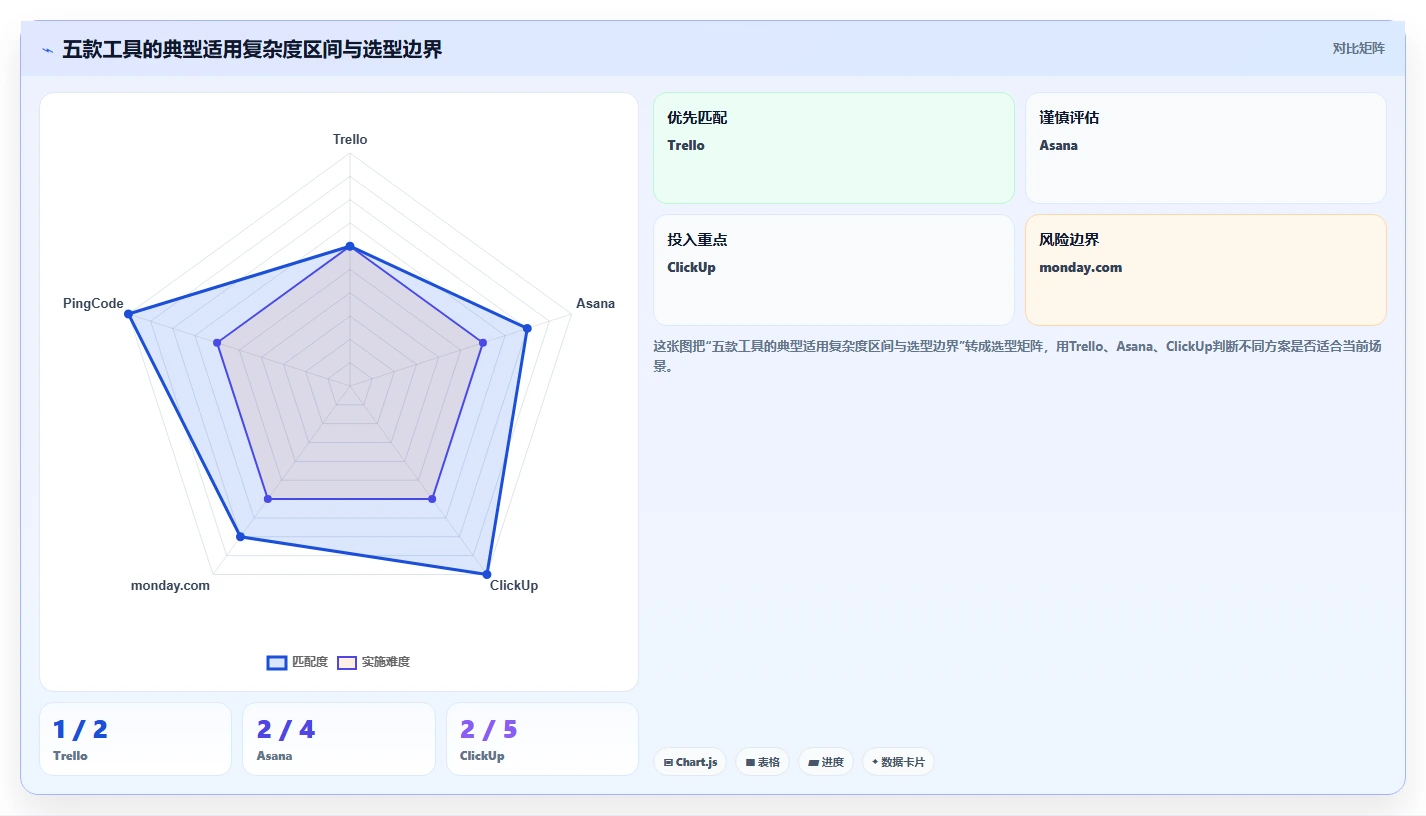This screenshot has width=1426, height=816.
Task: Select the 实施难度 data point on monday.com axis
Action: 268,498
